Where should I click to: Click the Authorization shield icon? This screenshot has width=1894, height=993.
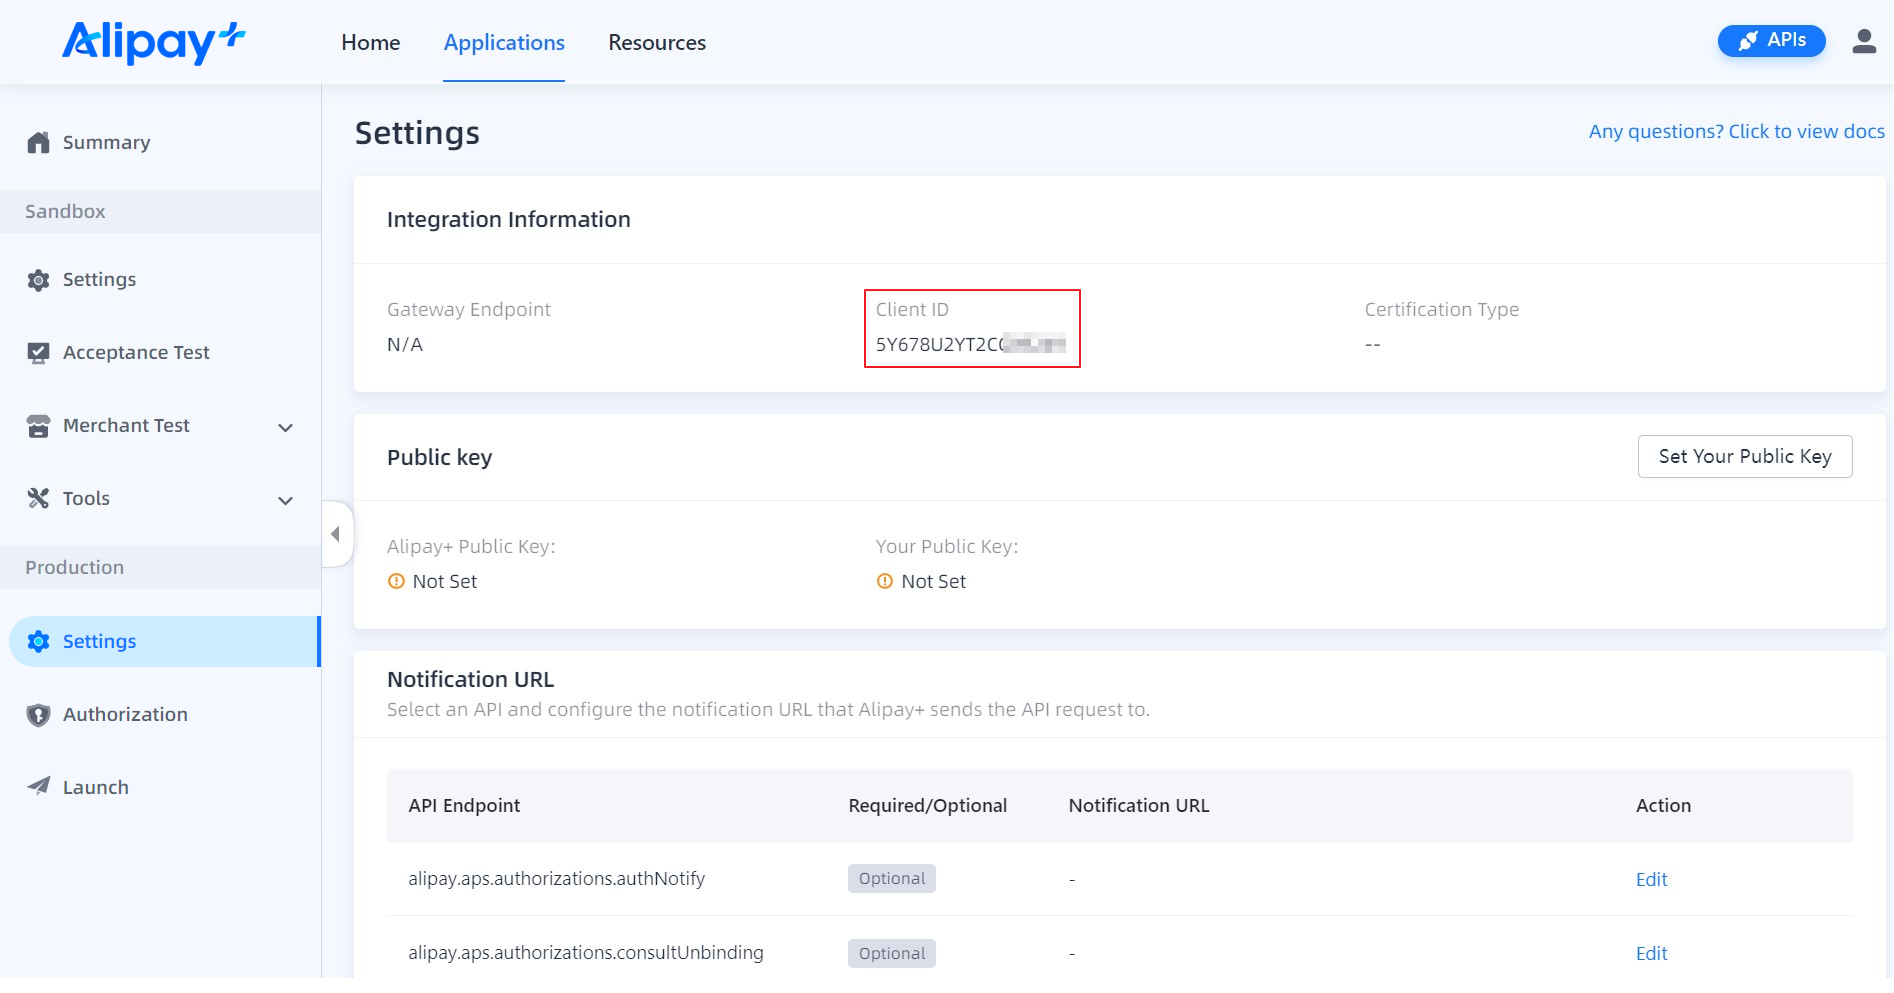pos(38,715)
